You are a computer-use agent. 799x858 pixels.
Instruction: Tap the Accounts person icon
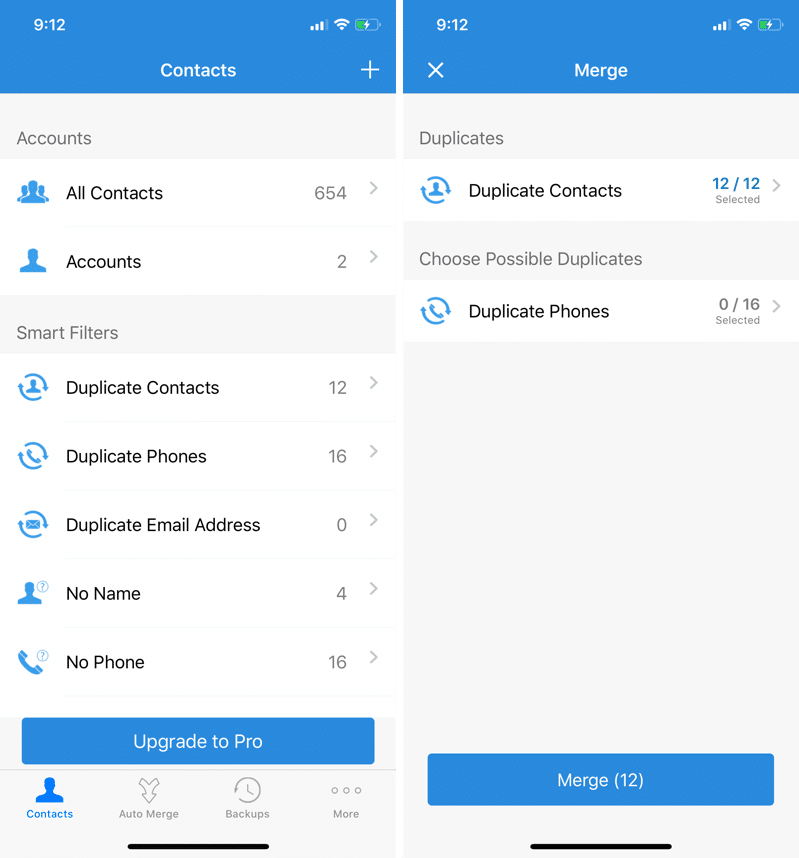[33, 262]
